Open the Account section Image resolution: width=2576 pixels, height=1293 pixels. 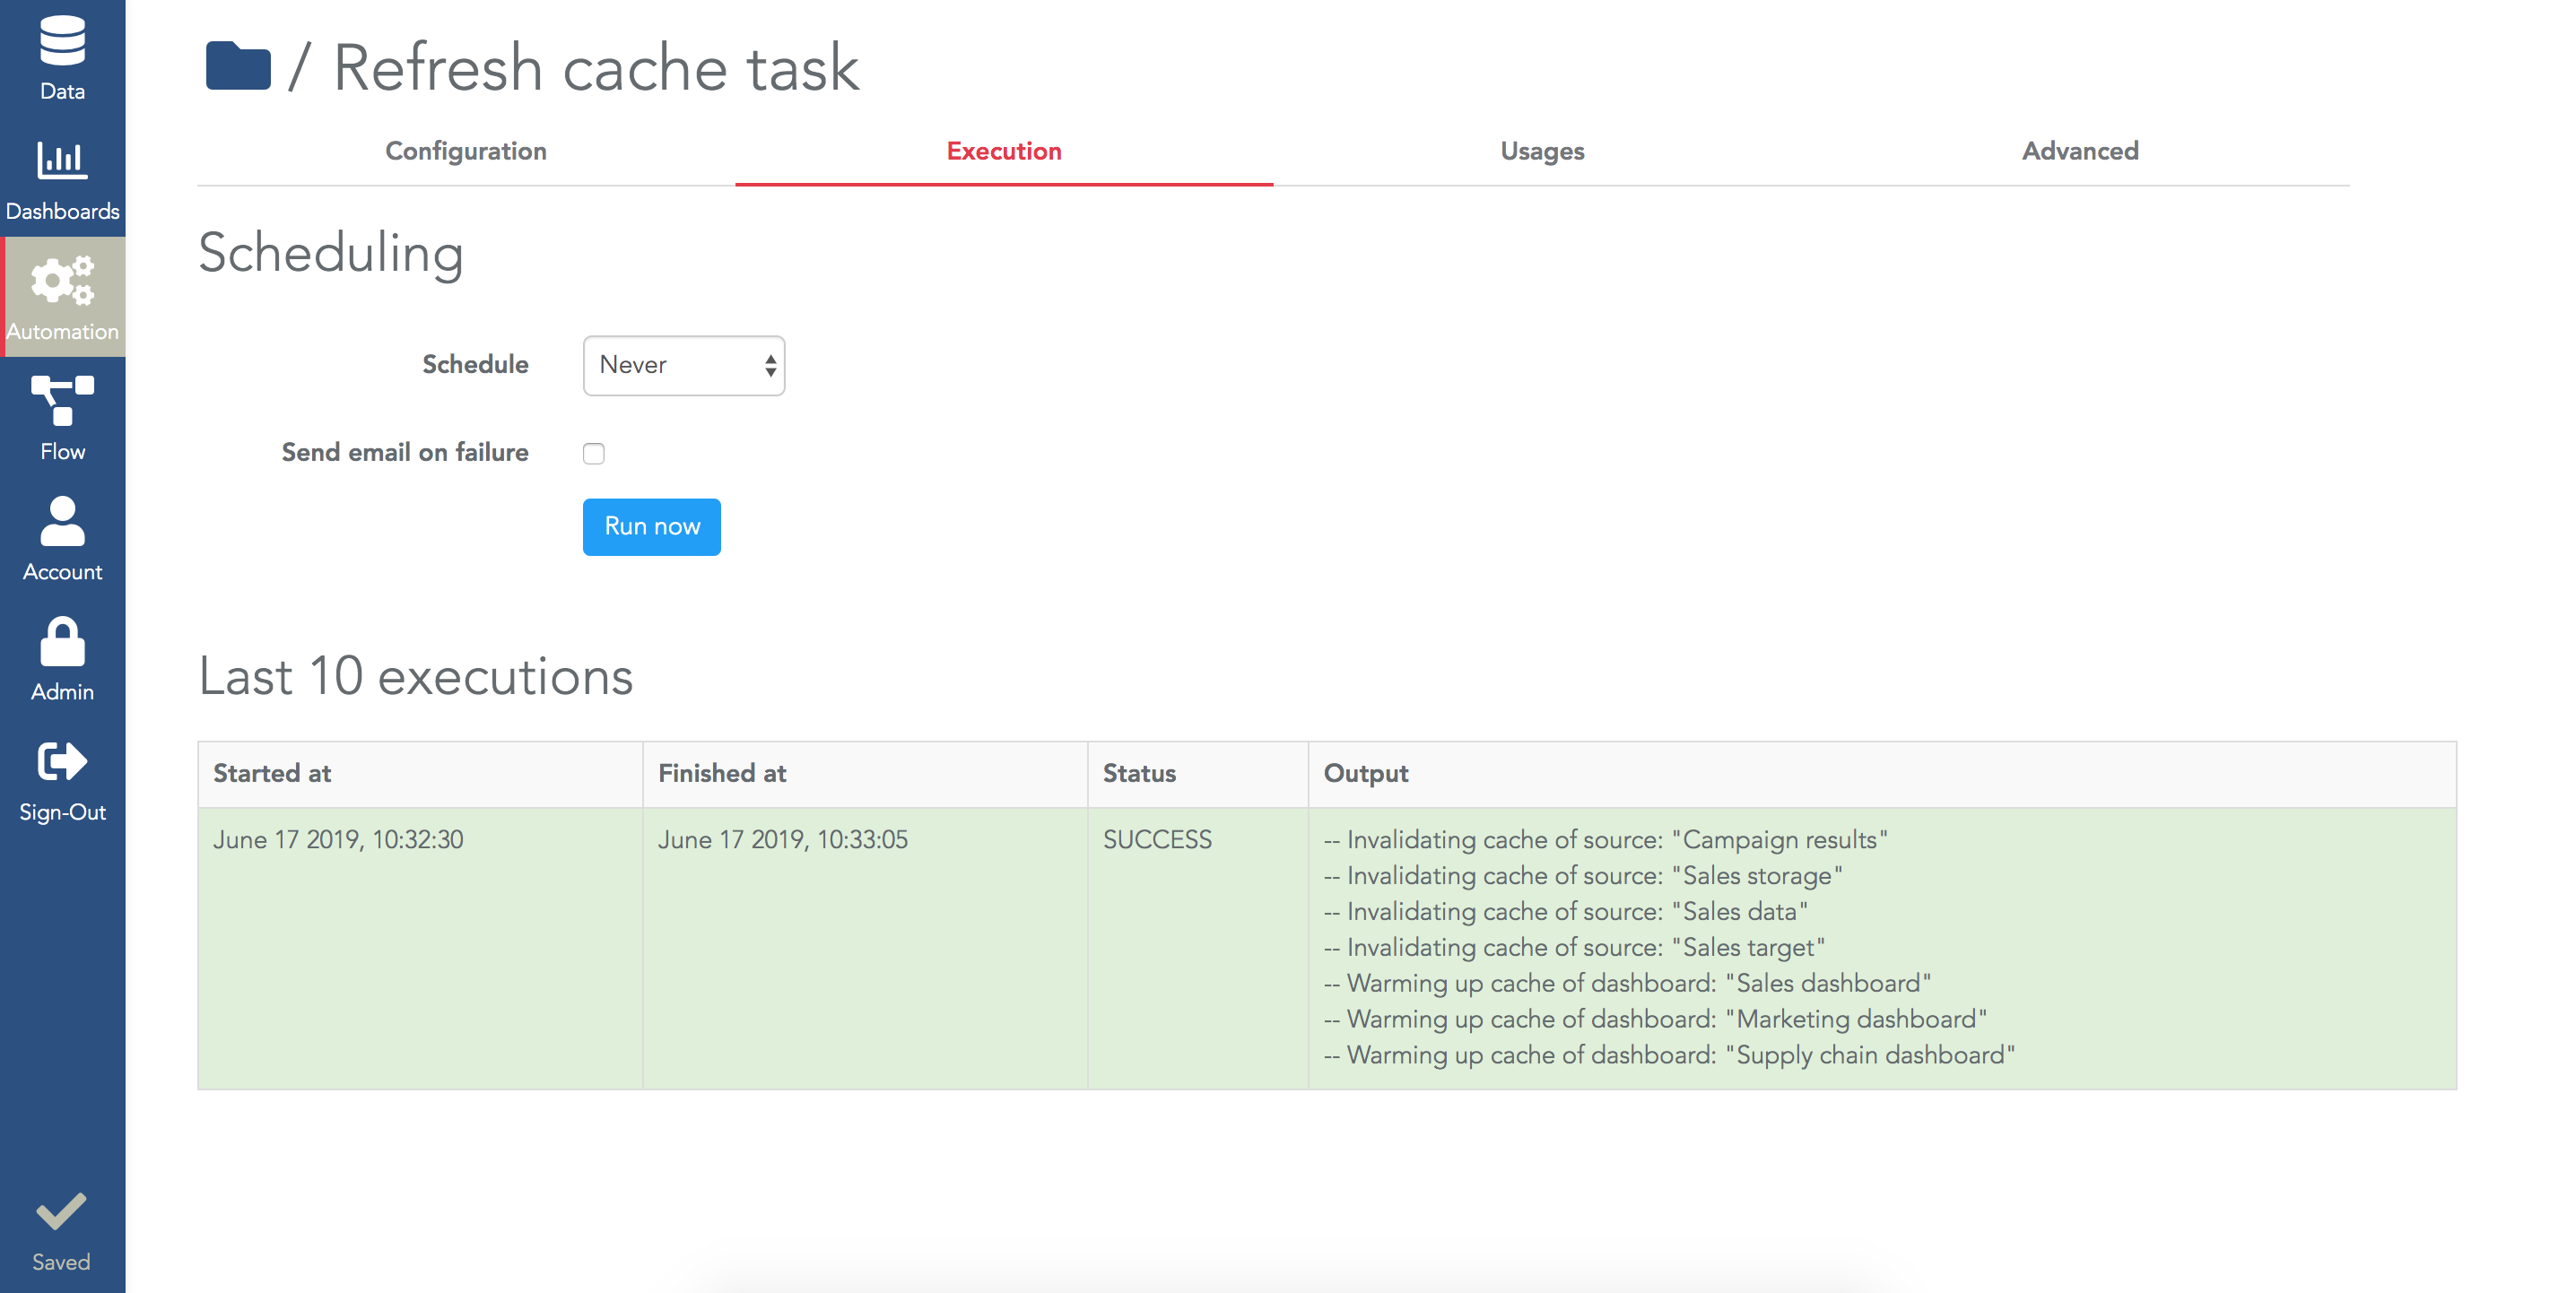click(x=62, y=538)
